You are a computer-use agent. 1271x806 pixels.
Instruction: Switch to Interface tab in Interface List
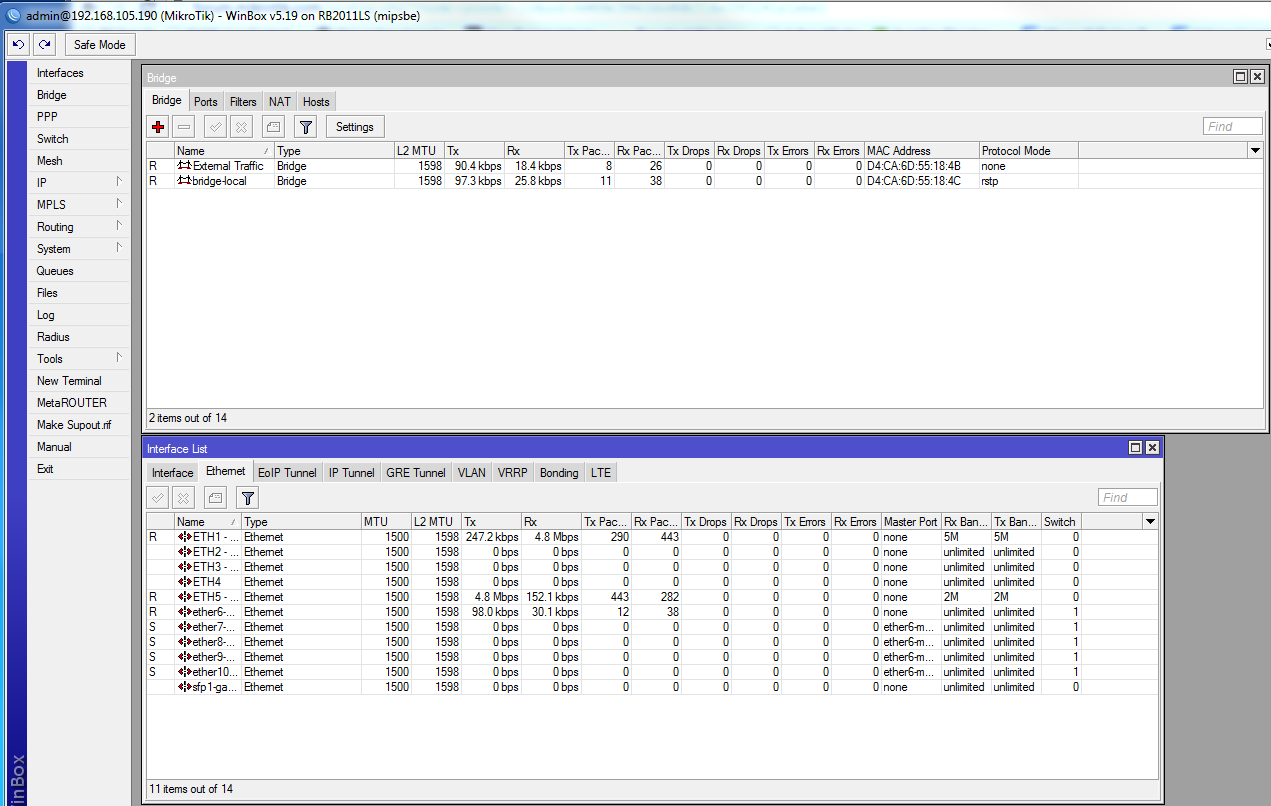point(172,472)
